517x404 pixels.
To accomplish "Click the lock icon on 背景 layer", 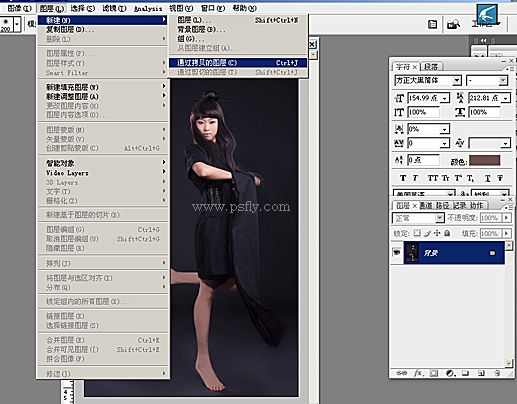I will click(492, 253).
